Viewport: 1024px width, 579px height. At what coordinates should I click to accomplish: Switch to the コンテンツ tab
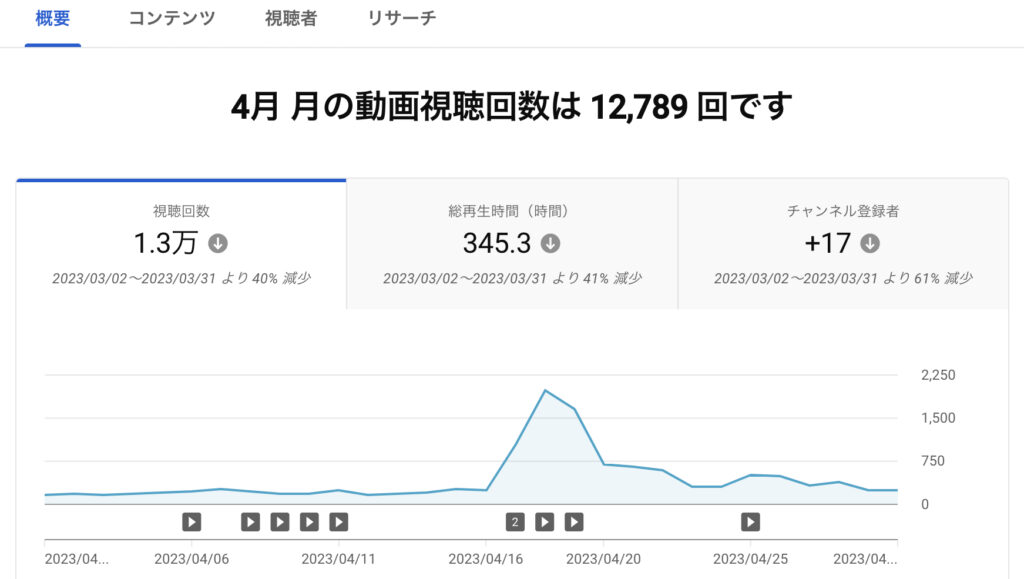(x=171, y=19)
